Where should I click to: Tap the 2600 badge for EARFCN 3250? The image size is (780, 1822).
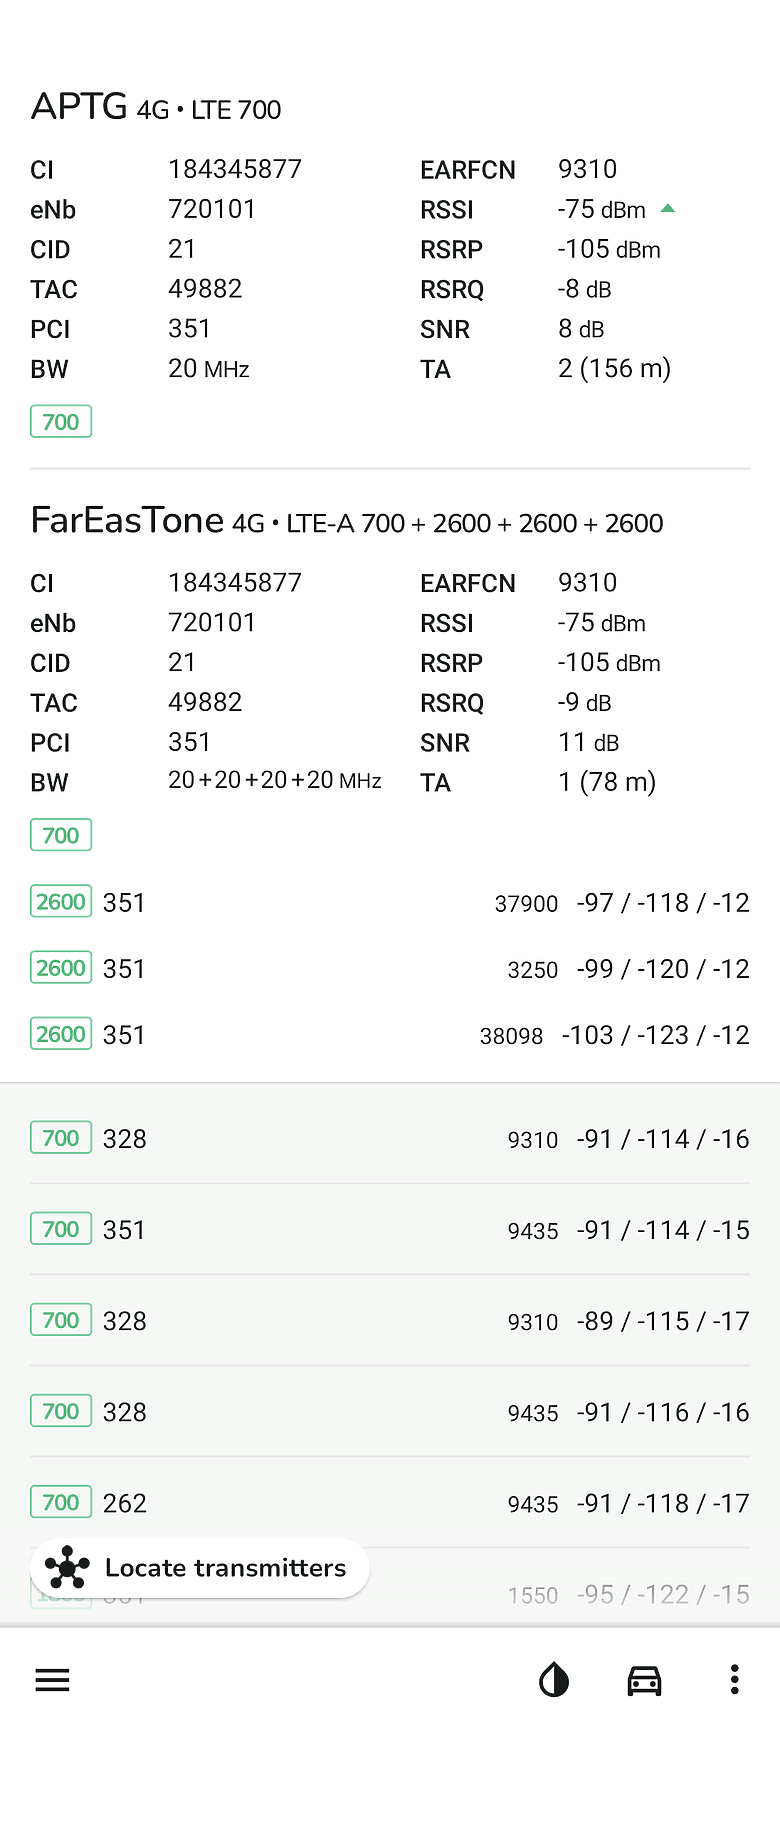[61, 968]
